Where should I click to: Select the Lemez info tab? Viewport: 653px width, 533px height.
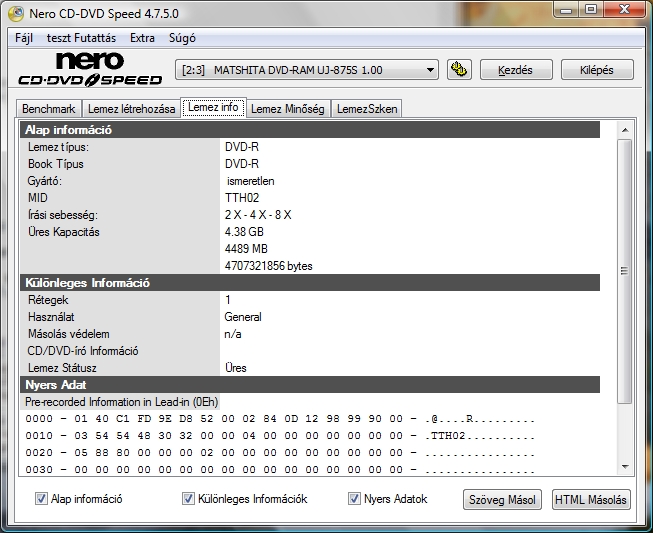213,107
